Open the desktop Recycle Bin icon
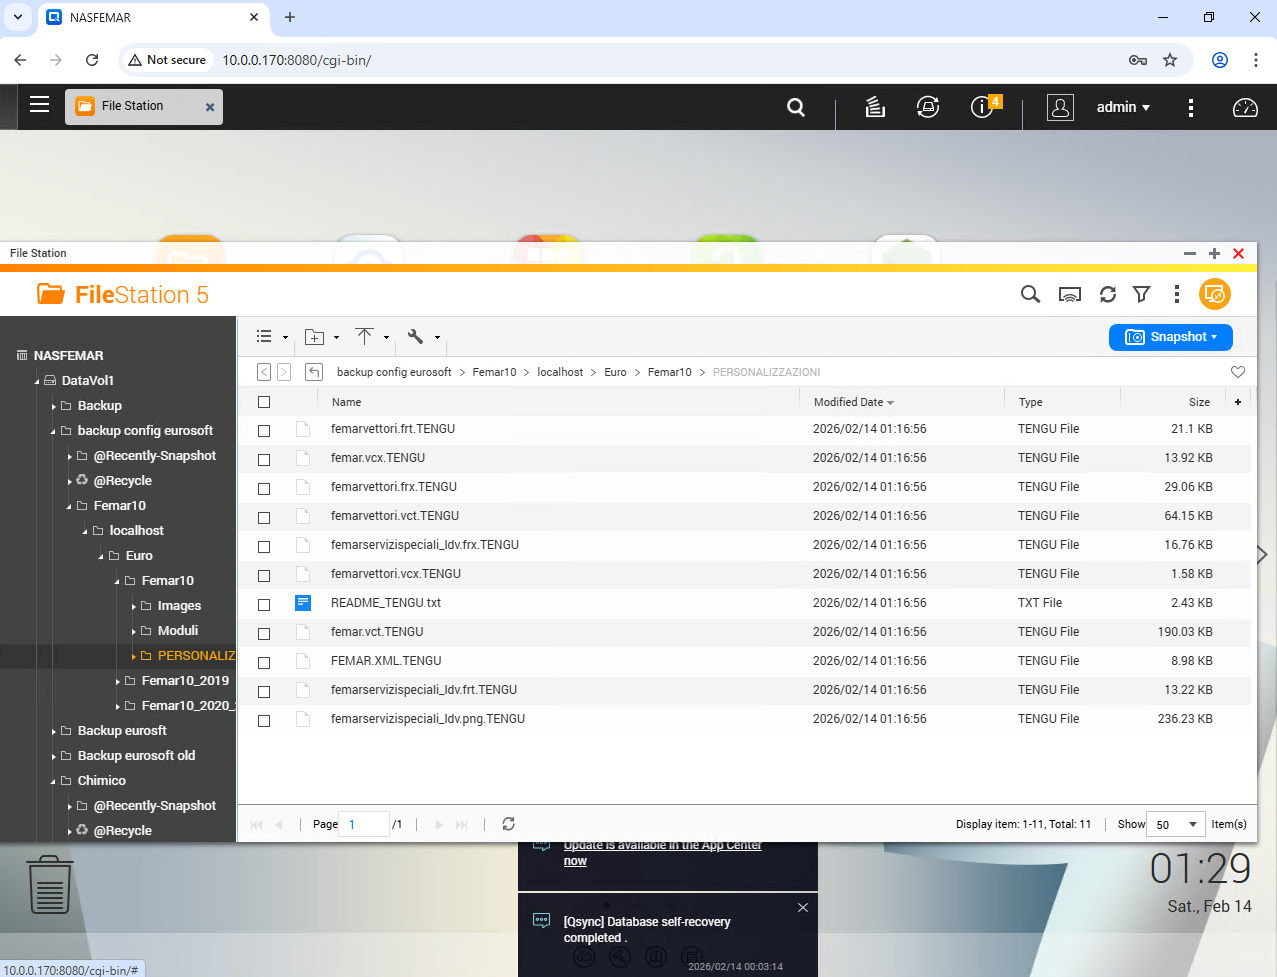 click(x=49, y=884)
